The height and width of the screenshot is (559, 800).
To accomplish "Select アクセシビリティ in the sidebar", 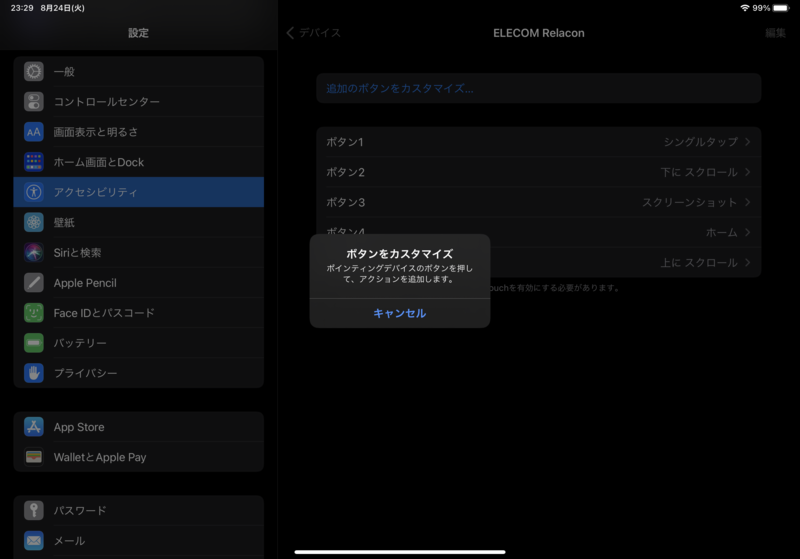I will point(139,192).
